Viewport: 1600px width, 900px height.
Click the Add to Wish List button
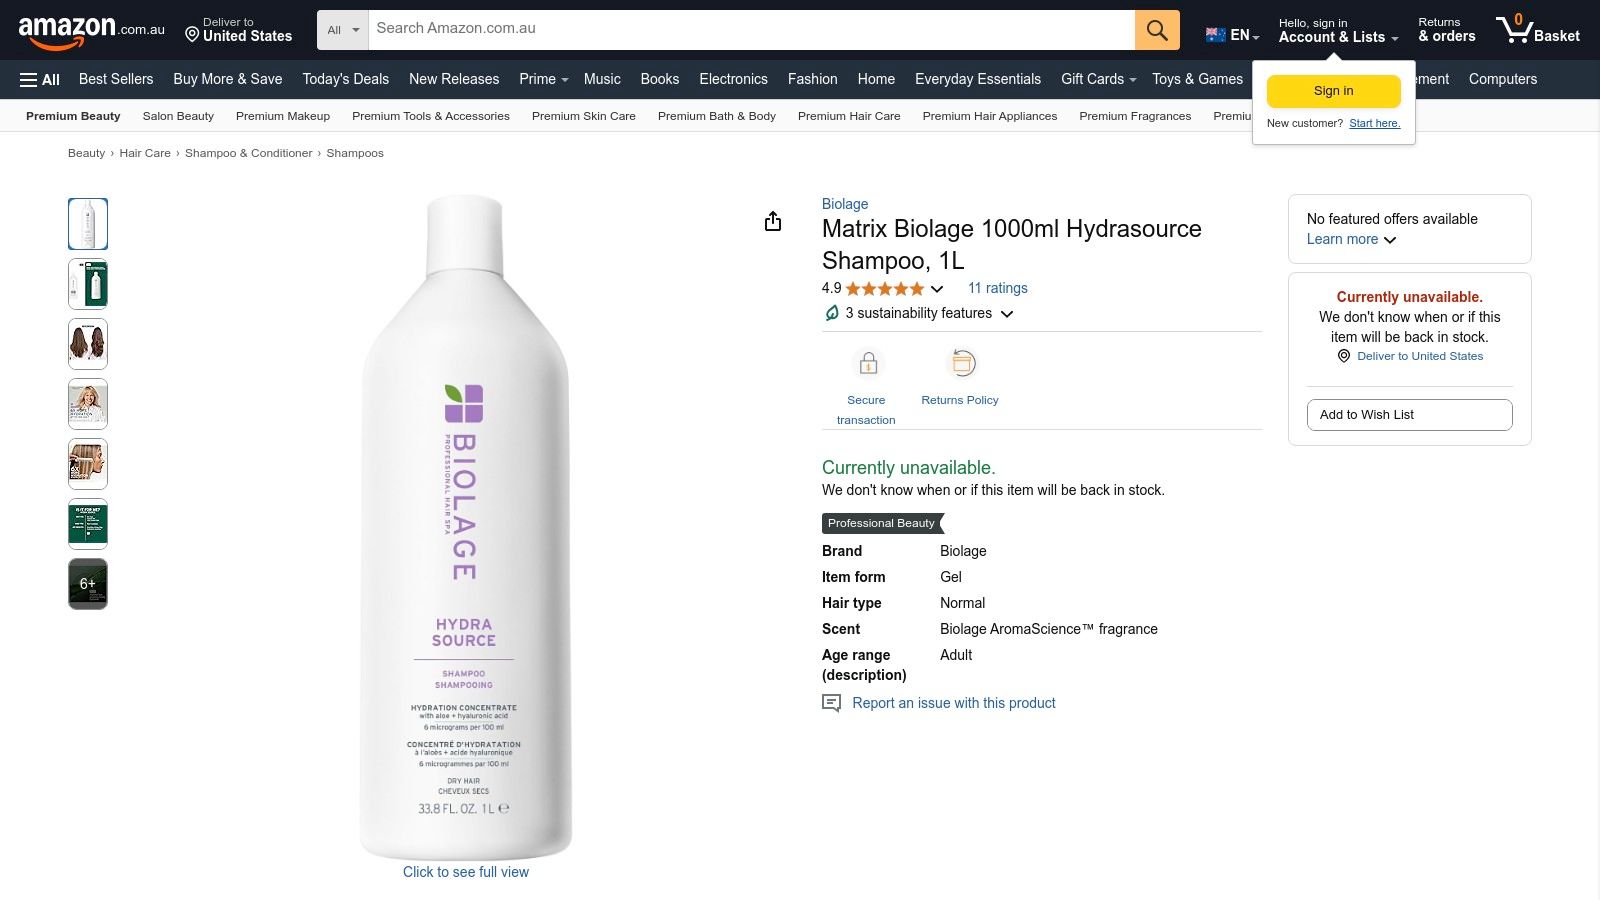tap(1409, 414)
